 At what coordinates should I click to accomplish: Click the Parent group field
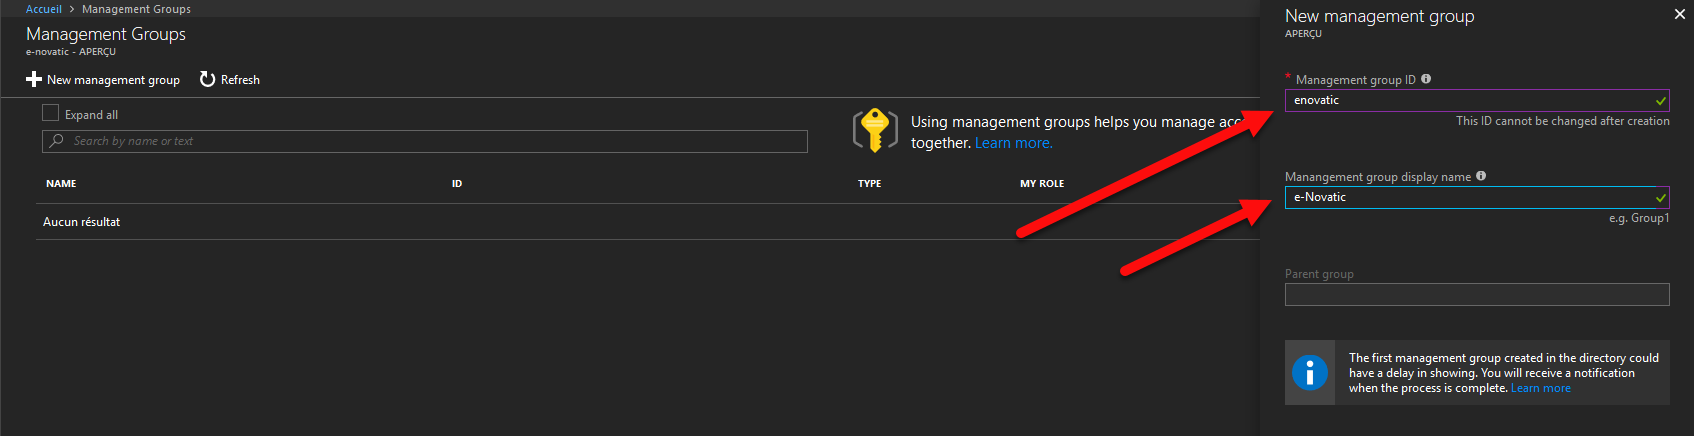1477,294
